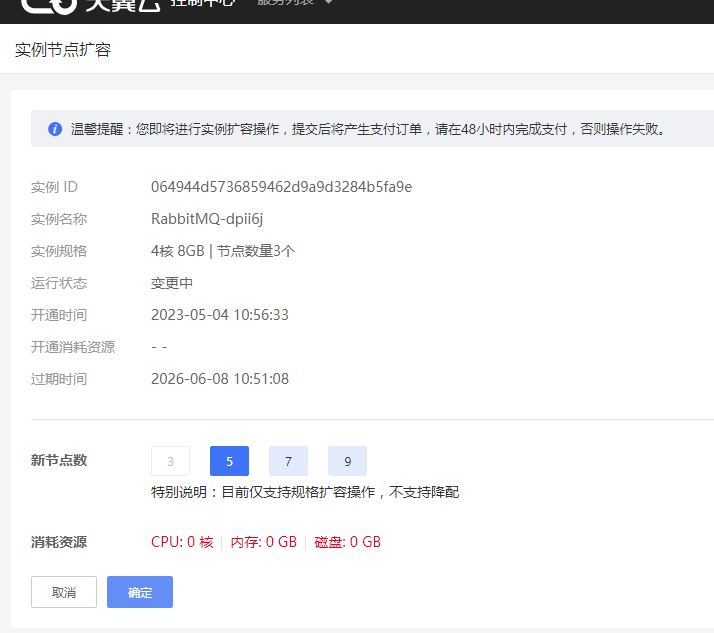This screenshot has height=633, width=714.
Task: Click the 内存: 0 GB resource text
Action: click(x=264, y=542)
